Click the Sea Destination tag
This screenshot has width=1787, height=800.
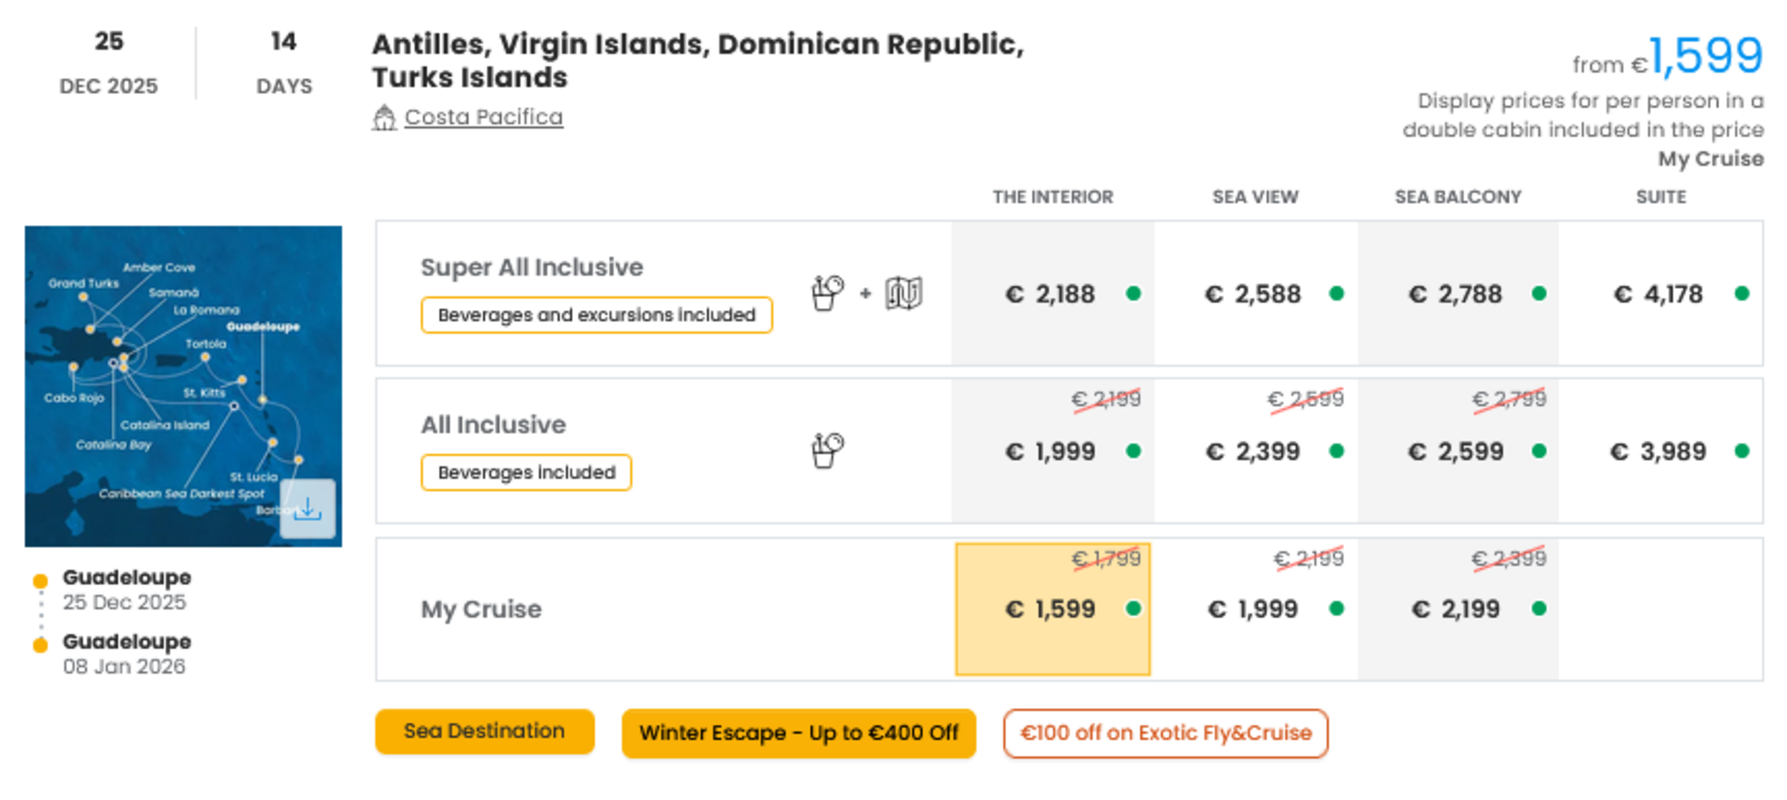[x=485, y=731]
